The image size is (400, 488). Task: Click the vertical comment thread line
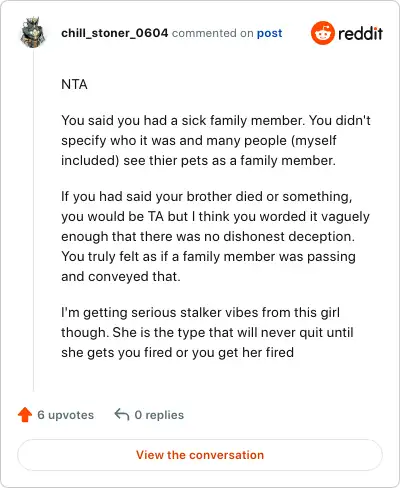pyautogui.click(x=33, y=220)
